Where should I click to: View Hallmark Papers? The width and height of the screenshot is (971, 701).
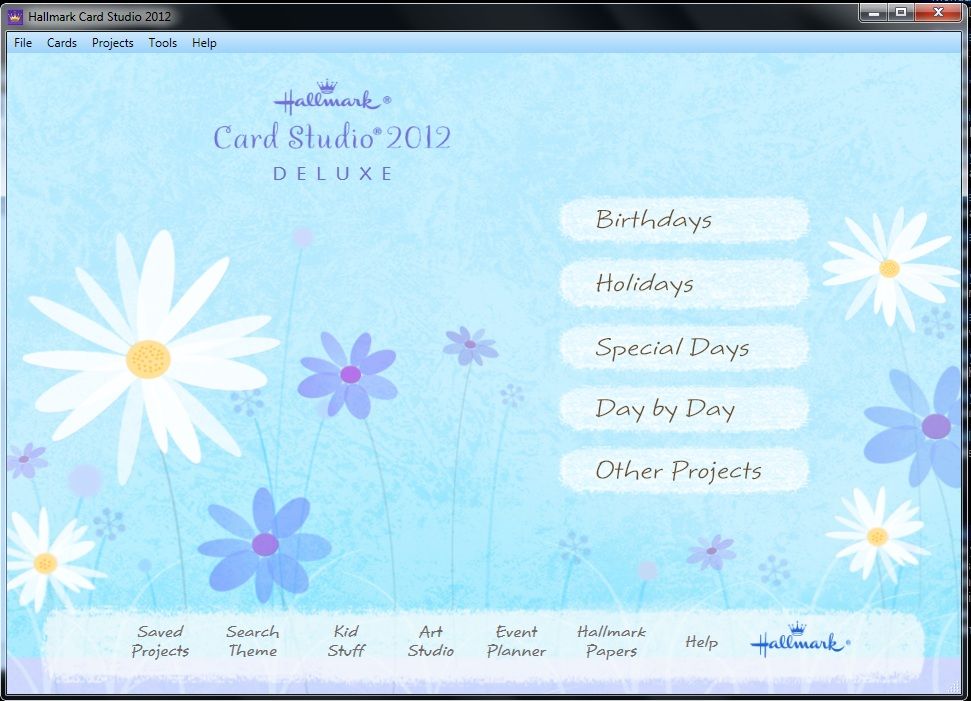611,642
